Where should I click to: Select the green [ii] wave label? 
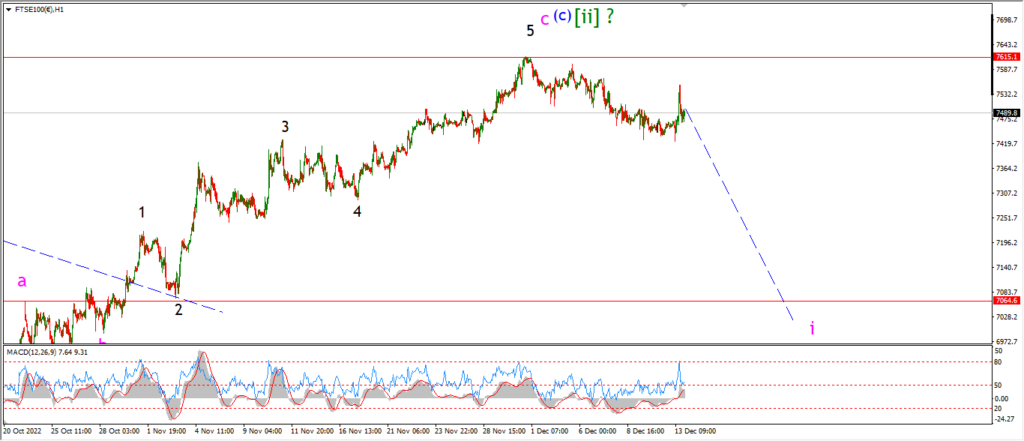click(586, 17)
